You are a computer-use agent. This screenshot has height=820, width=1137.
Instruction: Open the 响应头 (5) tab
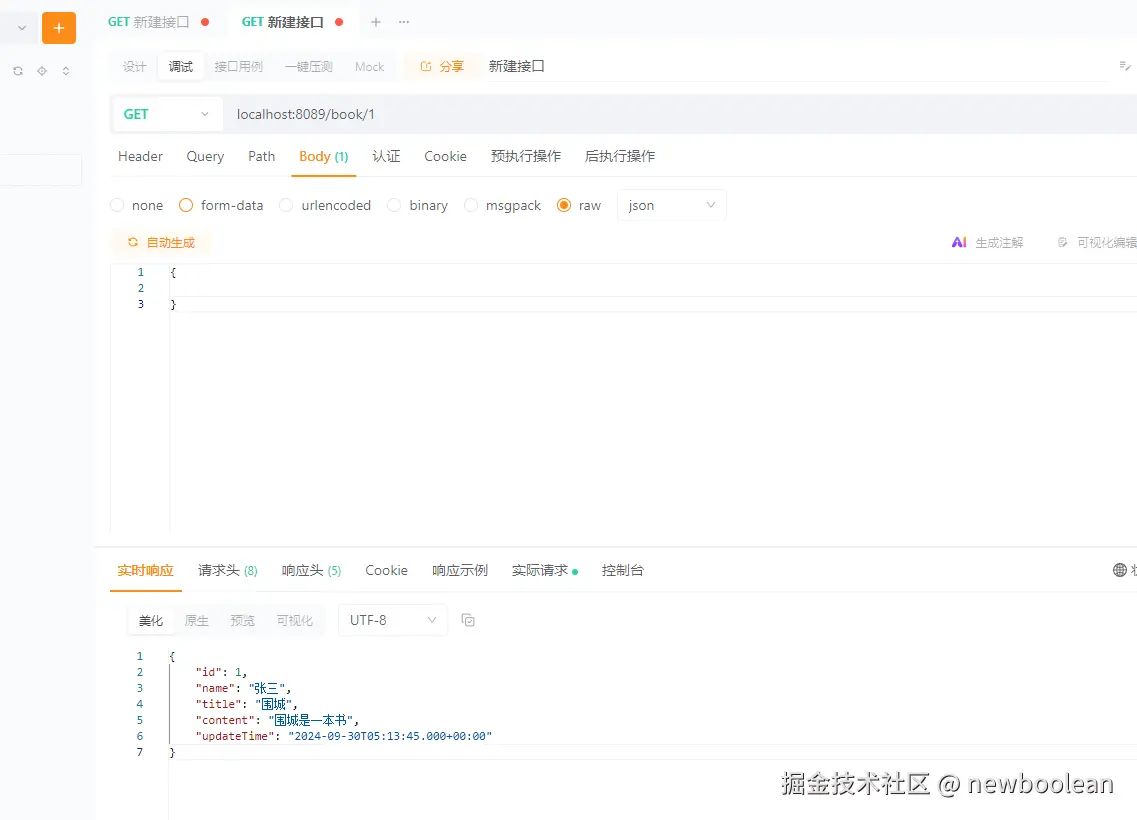(311, 571)
